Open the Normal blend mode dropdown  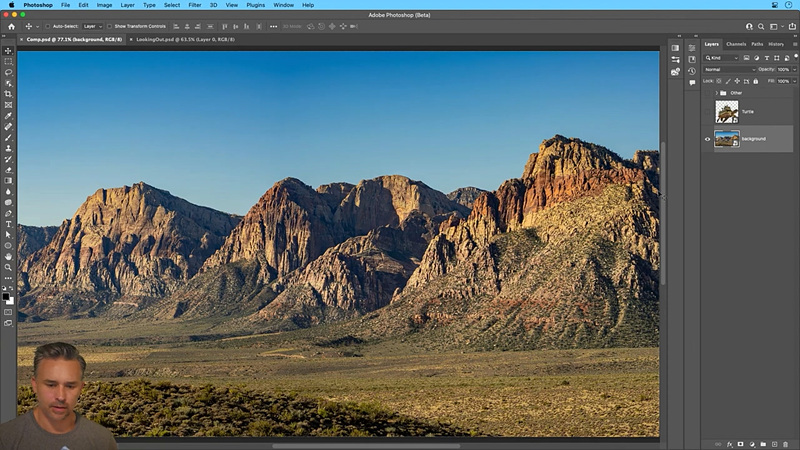[x=730, y=69]
